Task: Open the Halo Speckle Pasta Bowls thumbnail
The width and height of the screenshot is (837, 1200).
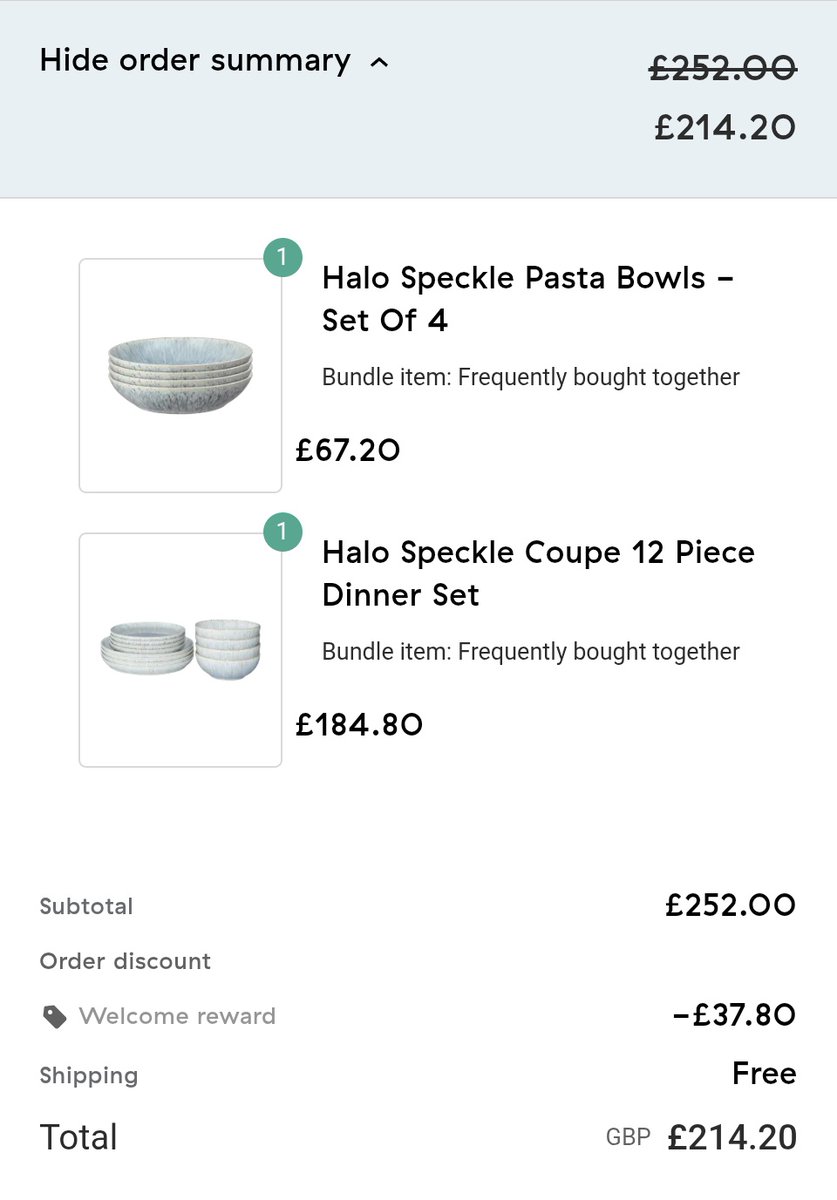Action: [180, 375]
